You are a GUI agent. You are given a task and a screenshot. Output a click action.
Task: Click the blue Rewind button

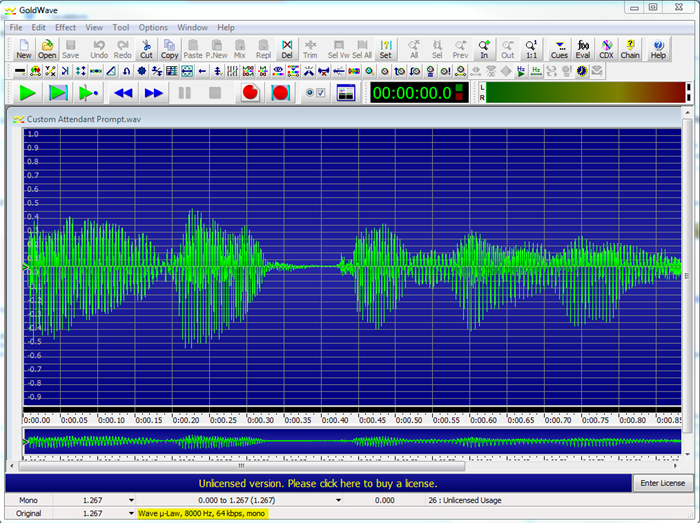(x=123, y=93)
